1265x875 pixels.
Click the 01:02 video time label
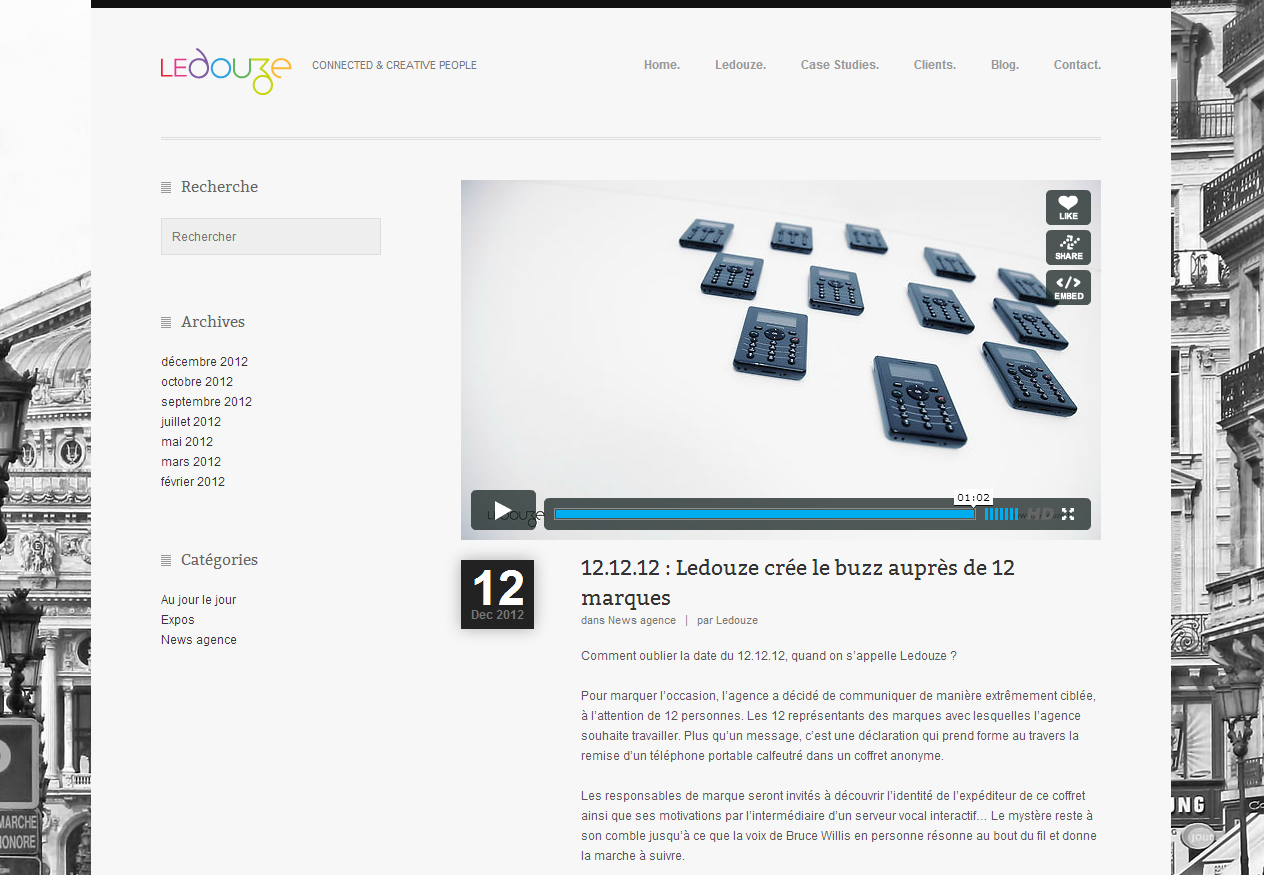pyautogui.click(x=973, y=497)
